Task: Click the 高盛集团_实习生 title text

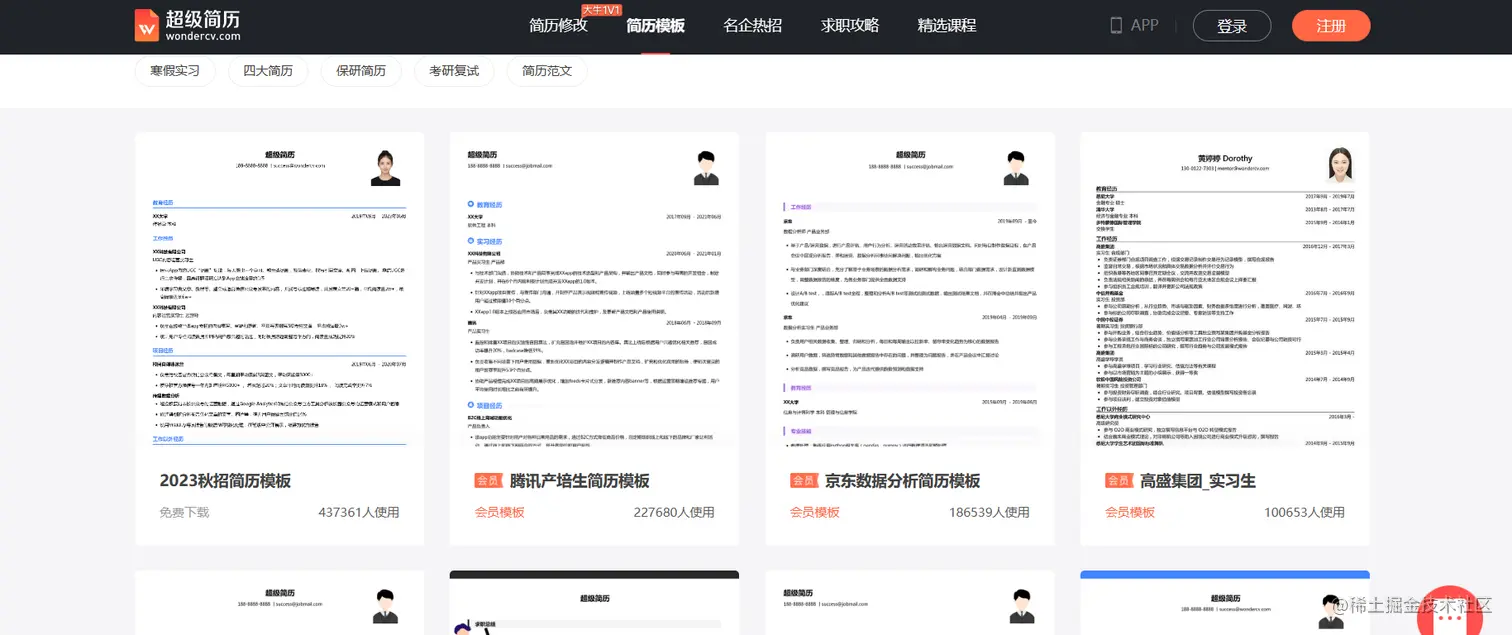Action: pos(1197,481)
